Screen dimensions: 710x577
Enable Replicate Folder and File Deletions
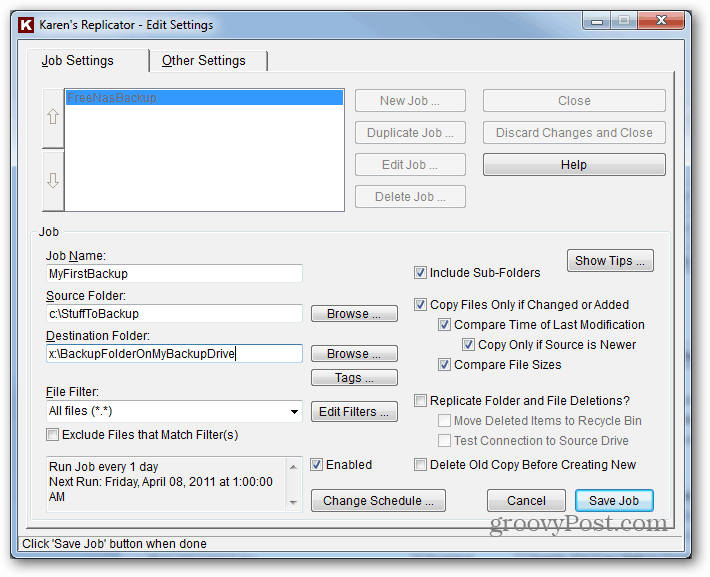(420, 401)
